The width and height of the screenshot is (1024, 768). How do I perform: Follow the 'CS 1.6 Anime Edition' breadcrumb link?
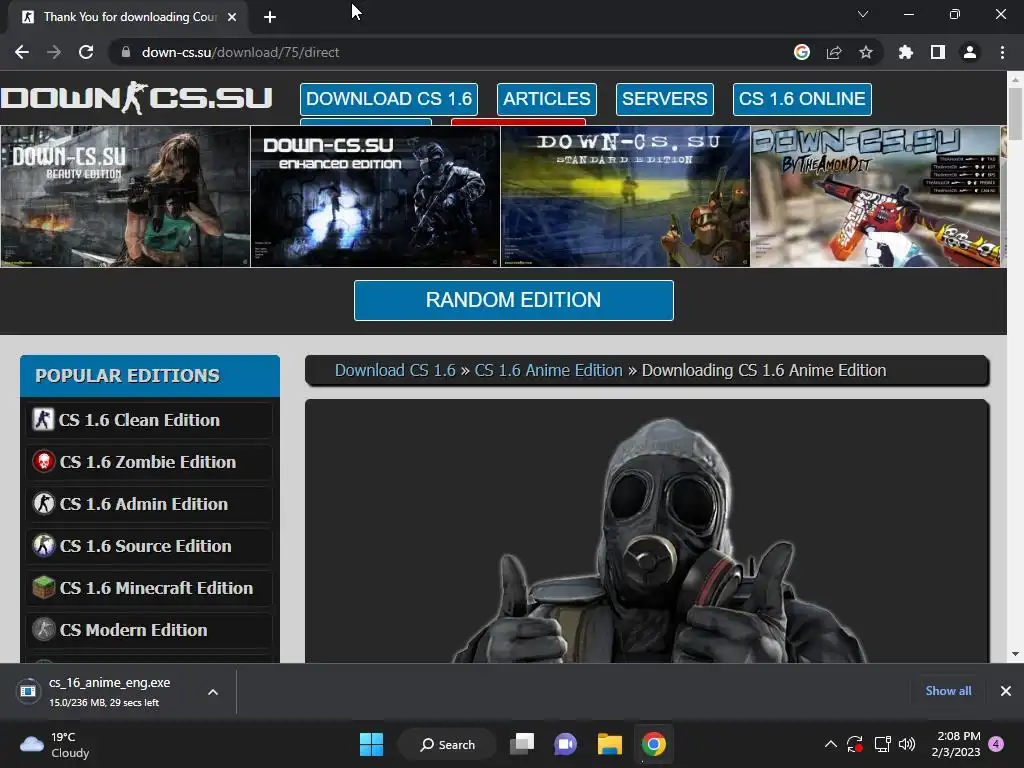548,370
